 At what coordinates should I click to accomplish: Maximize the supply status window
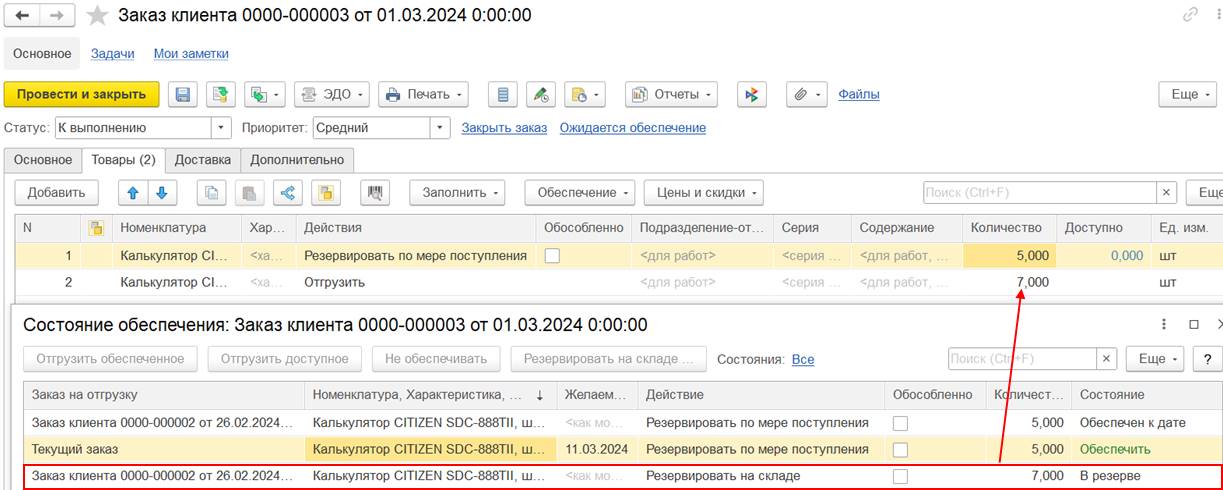tap(1193, 325)
